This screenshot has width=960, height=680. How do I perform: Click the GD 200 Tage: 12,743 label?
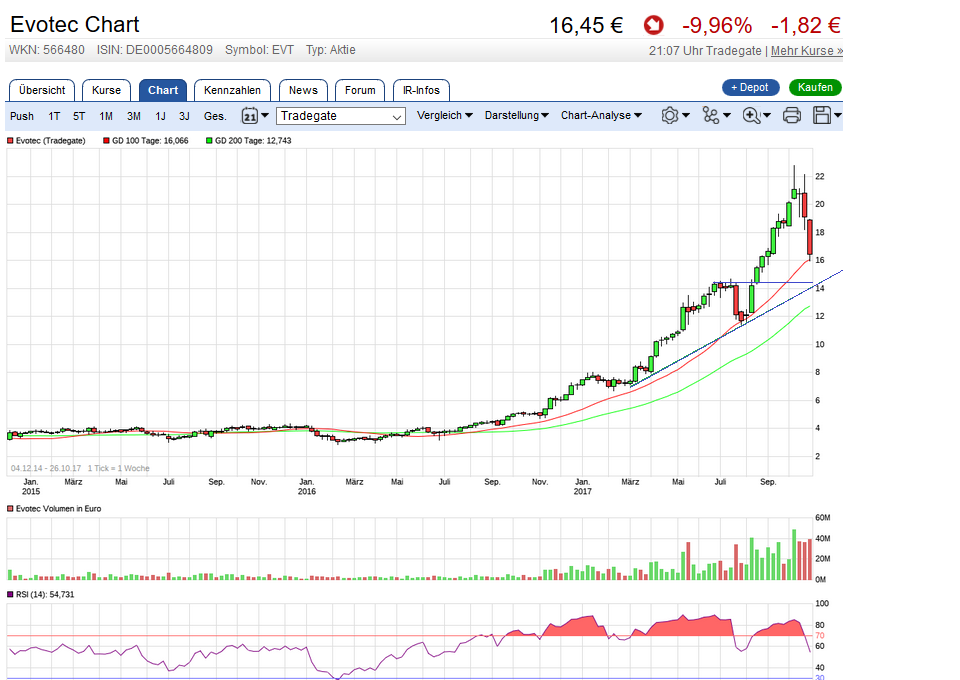253,141
